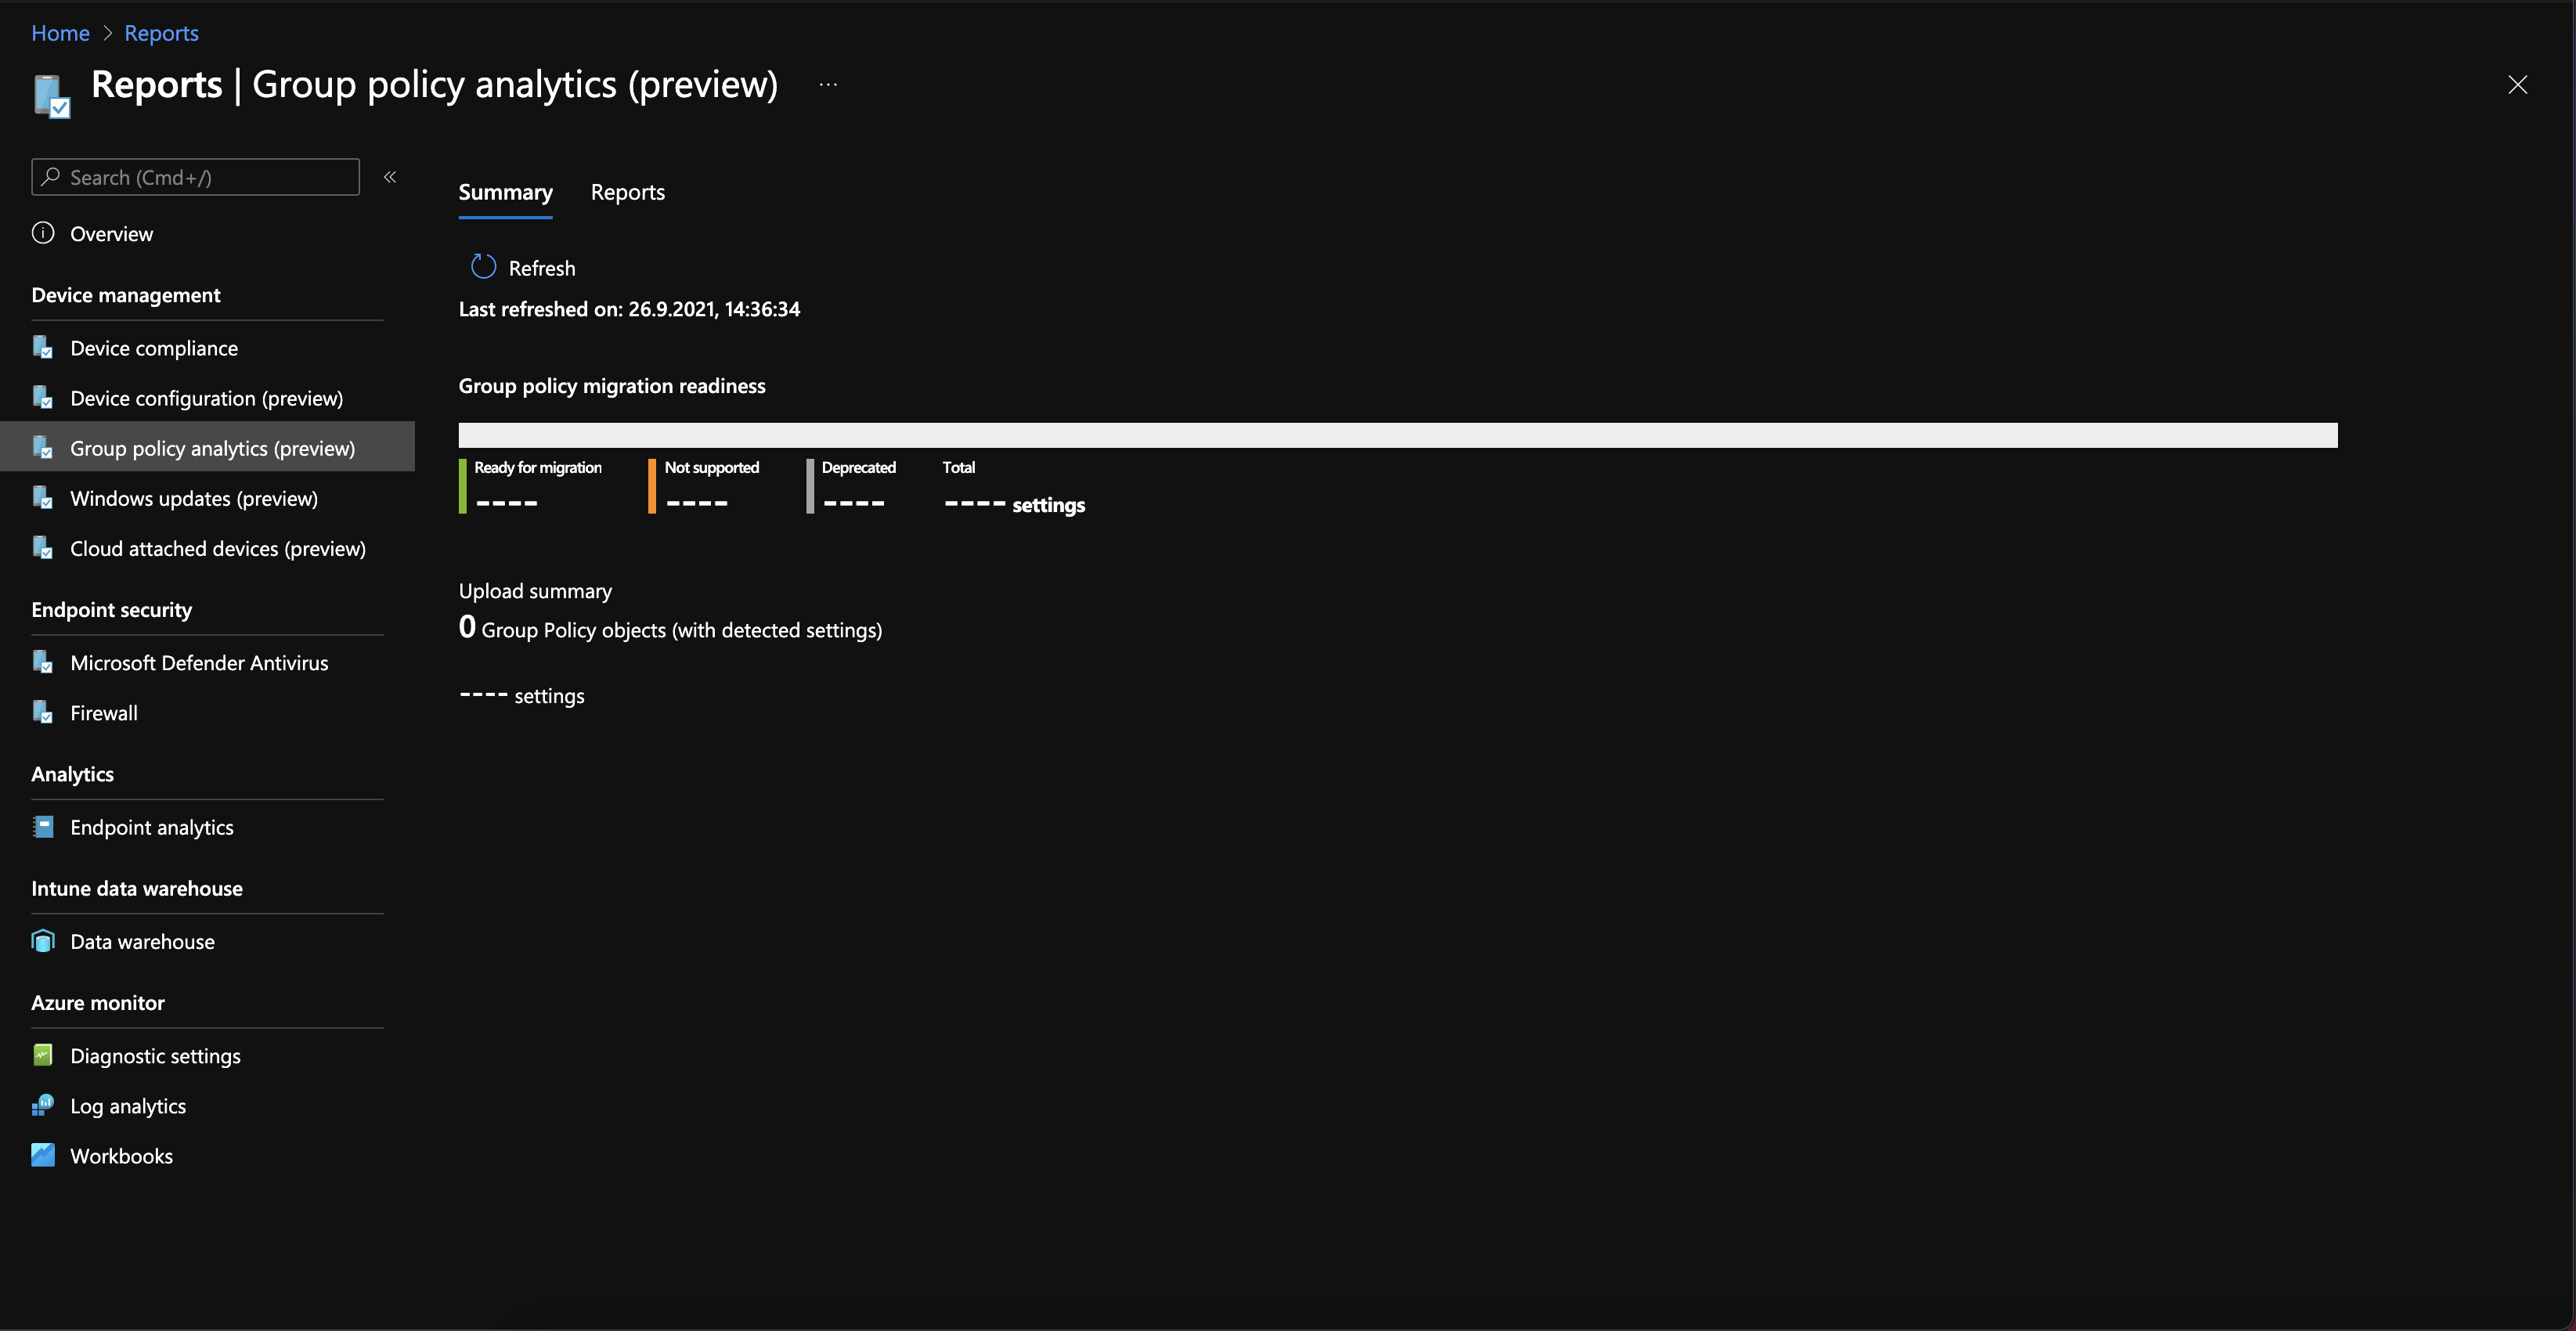
Task: Click the Intune data warehouse section header
Action: (137, 888)
